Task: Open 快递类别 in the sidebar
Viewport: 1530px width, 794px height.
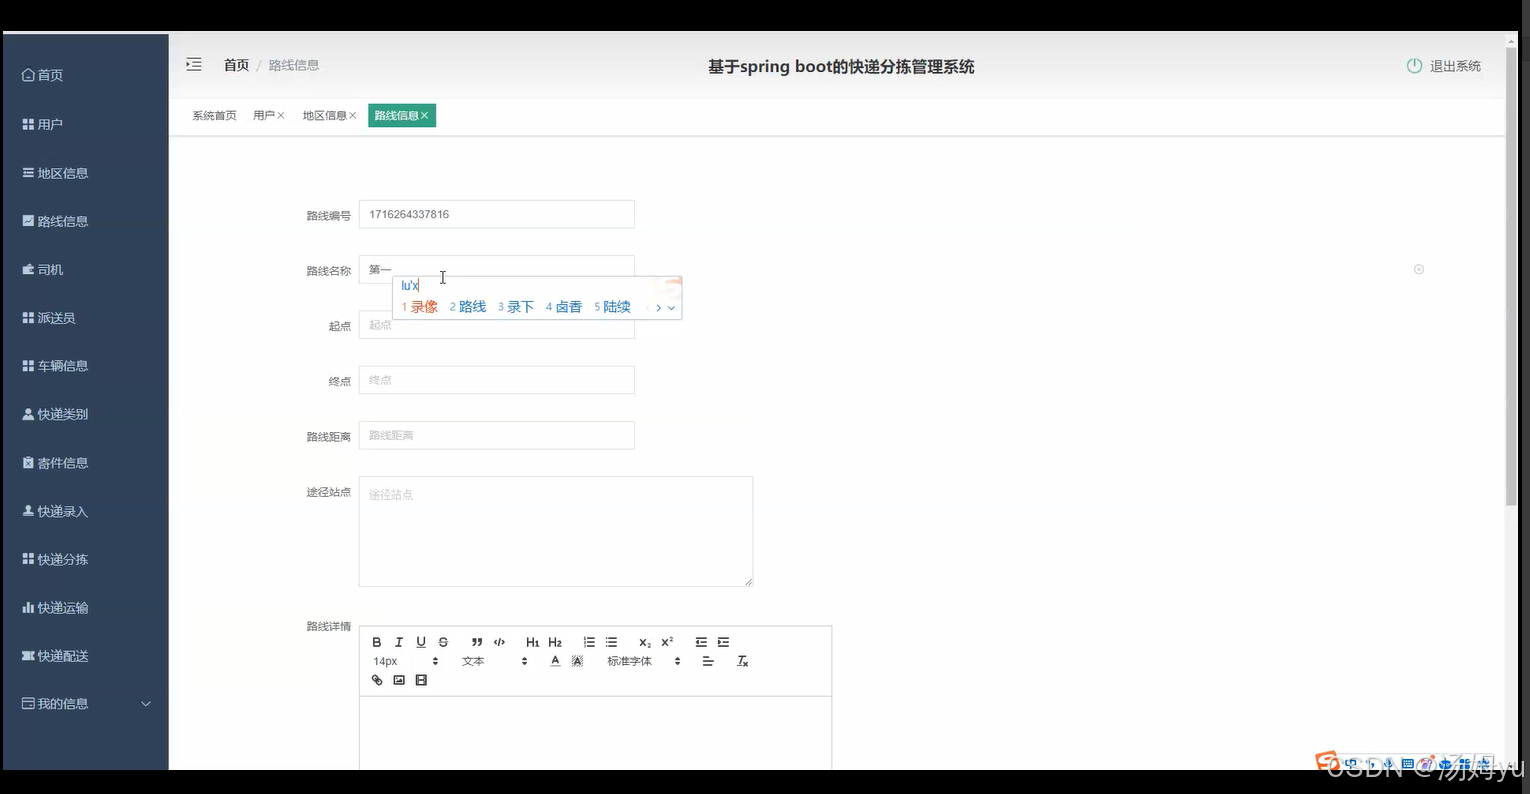Action: click(x=85, y=414)
